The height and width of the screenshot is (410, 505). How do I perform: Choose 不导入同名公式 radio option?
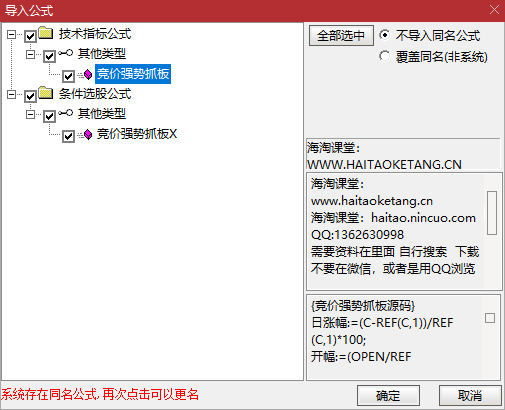[x=384, y=35]
